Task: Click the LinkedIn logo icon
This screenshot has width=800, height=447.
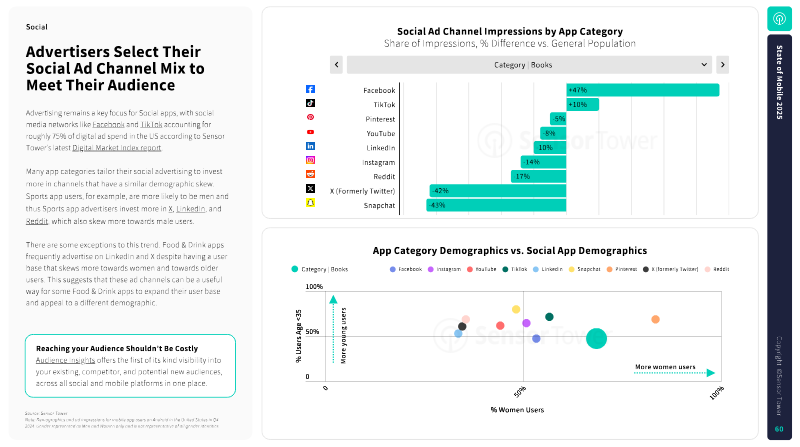Action: 310,146
